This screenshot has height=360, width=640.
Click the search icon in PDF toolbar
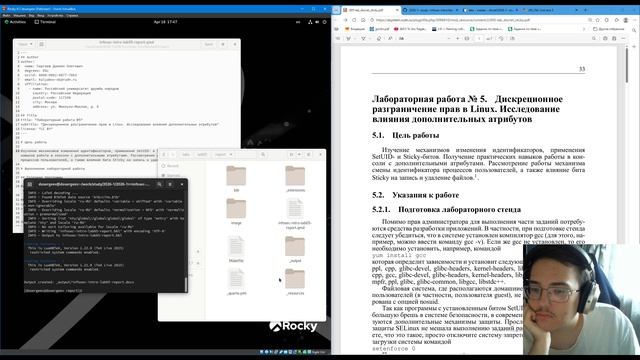[x=594, y=38]
